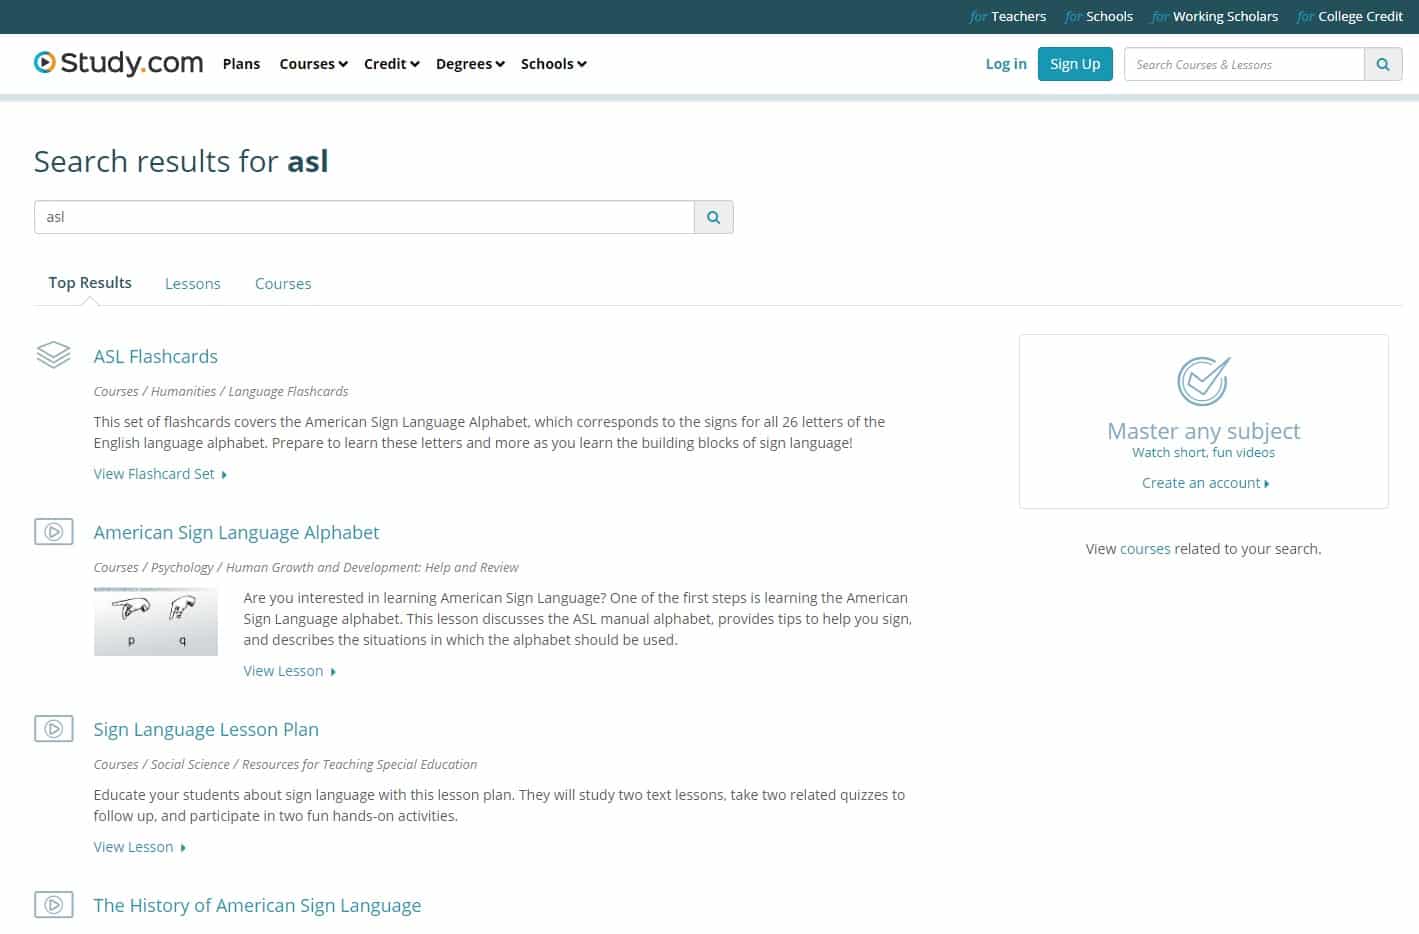The image size is (1419, 934).
Task: Click View Lesson under Sign Language Lesson Plan
Action: (x=139, y=847)
